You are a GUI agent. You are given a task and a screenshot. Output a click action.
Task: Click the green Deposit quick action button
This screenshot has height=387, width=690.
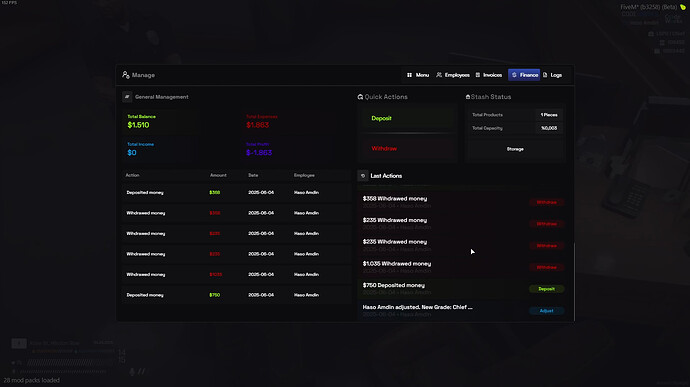[x=407, y=118]
